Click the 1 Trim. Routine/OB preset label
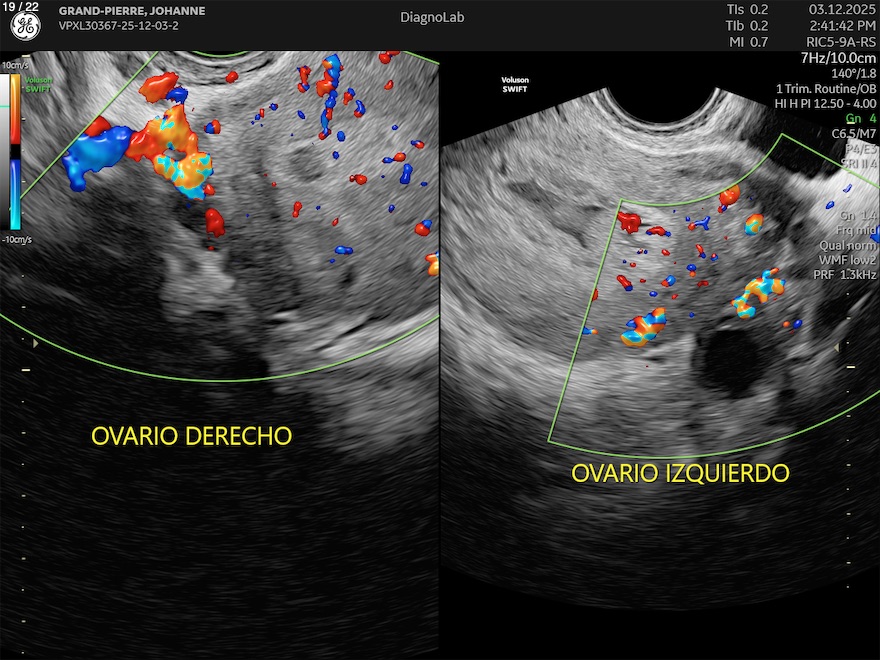The height and width of the screenshot is (660, 880). click(x=826, y=88)
